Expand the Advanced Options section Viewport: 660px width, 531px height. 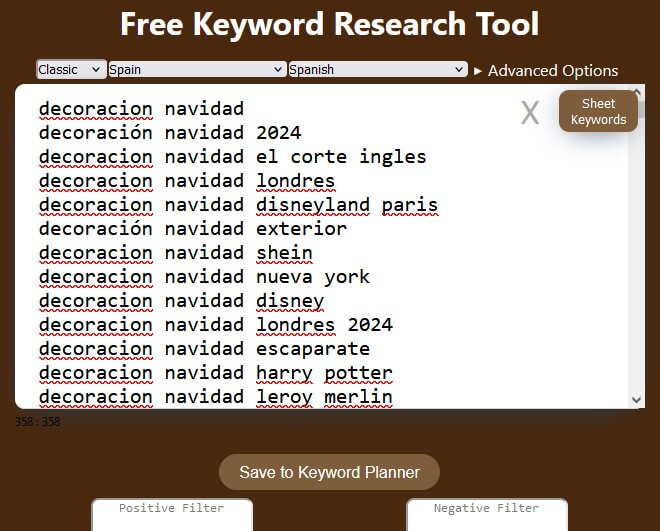546,70
